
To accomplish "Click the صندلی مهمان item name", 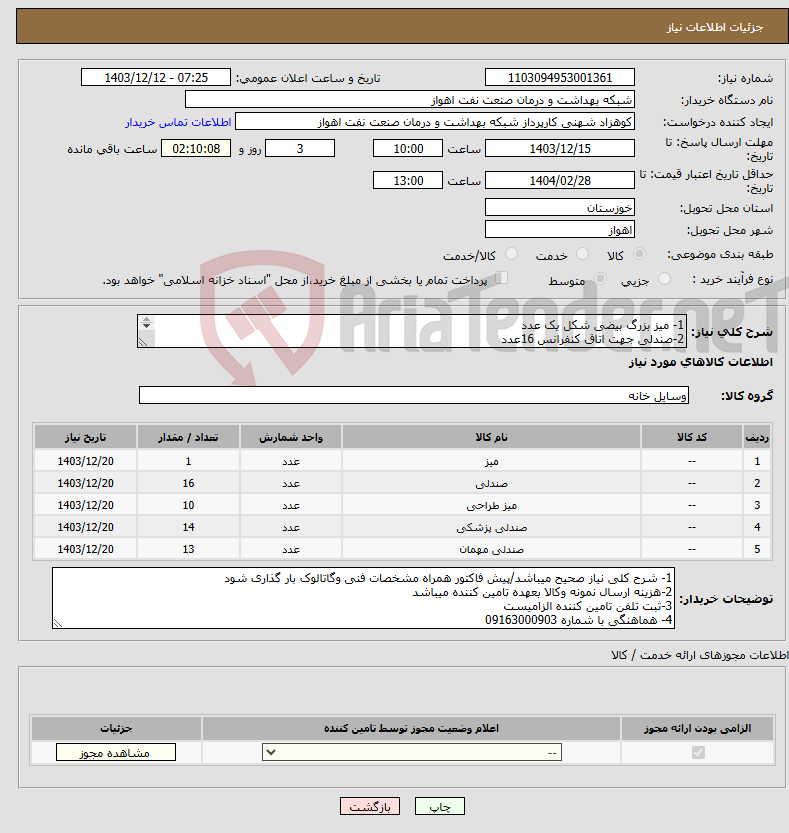I will pos(491,549).
